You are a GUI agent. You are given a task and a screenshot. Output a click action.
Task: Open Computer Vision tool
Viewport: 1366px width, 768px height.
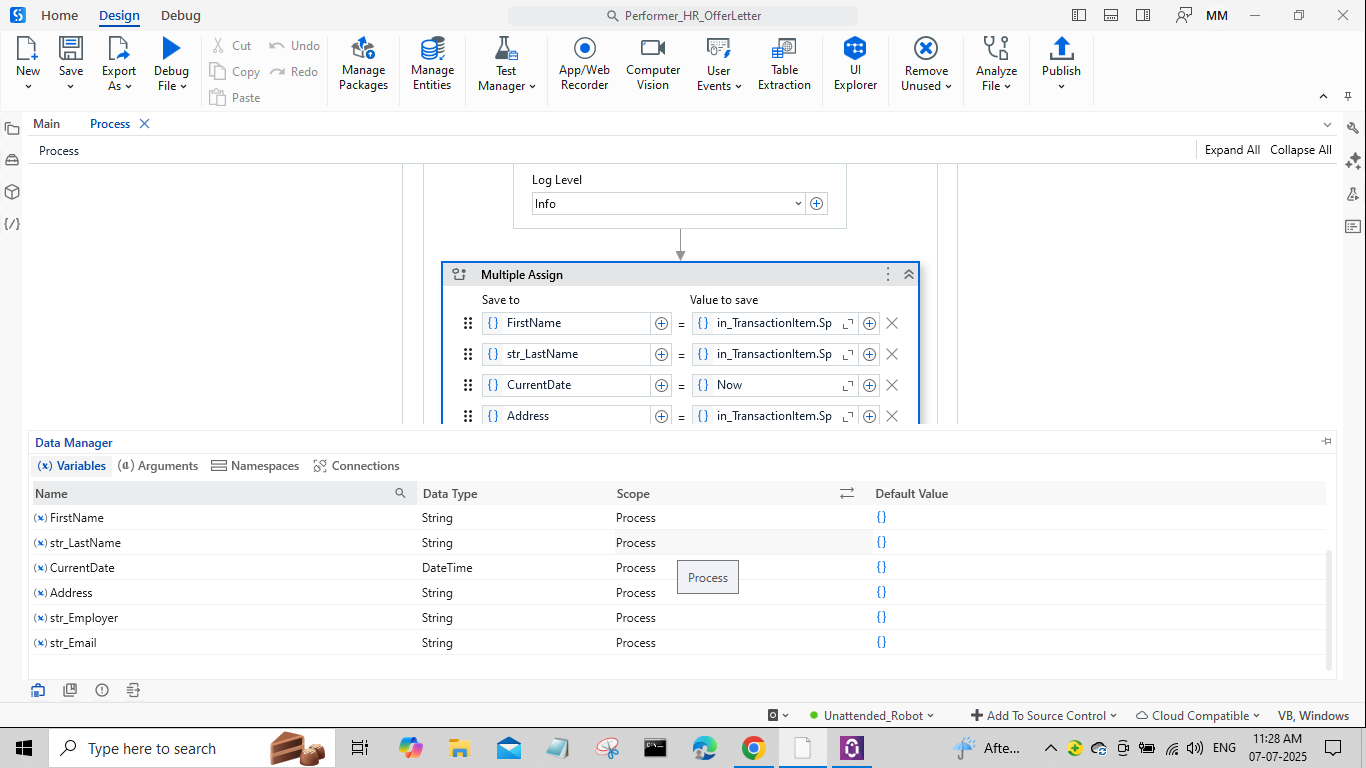tap(653, 64)
